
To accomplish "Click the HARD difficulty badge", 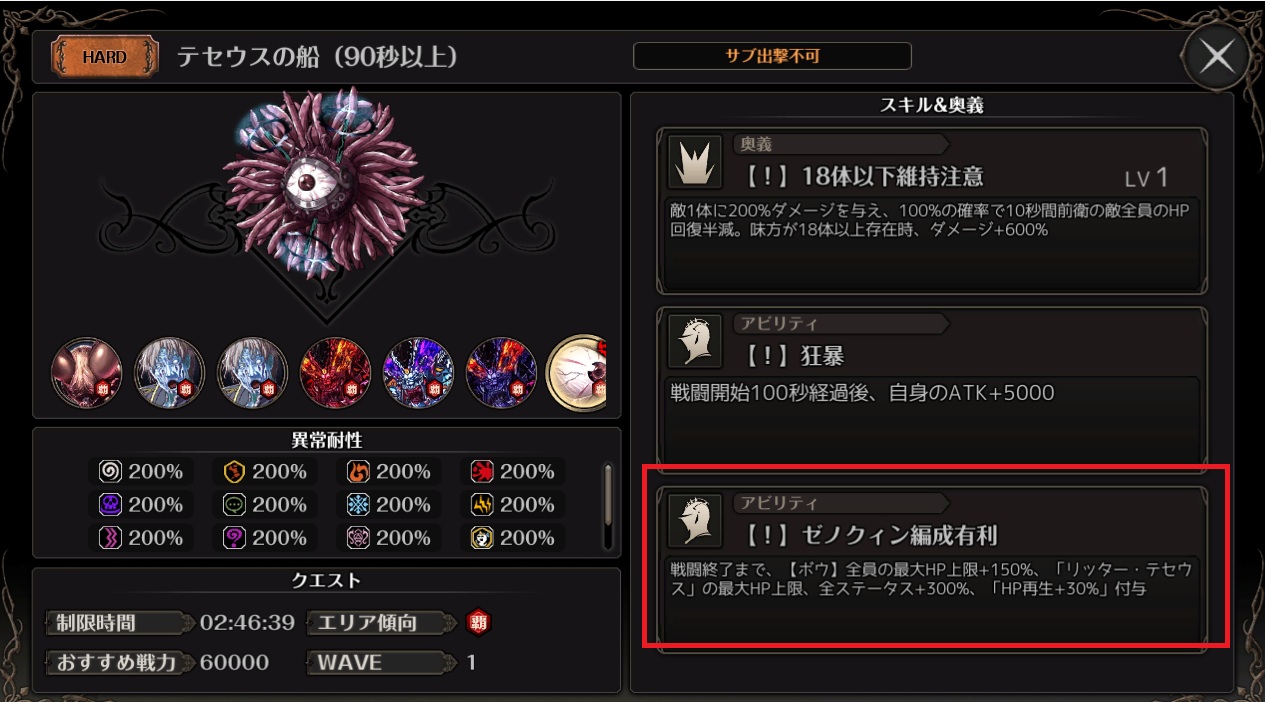I will (105, 57).
